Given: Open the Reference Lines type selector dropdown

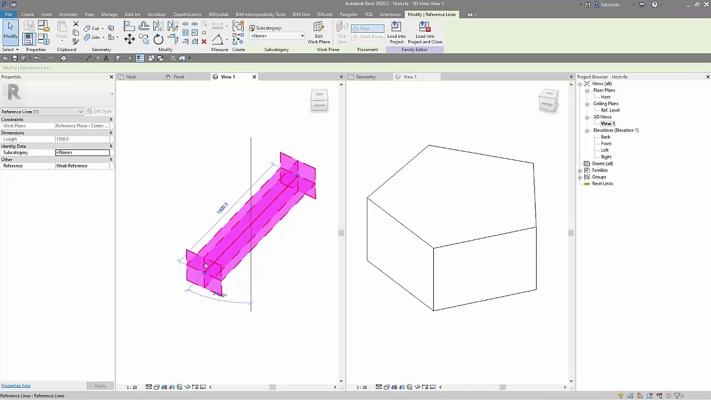Looking at the screenshot, I should (x=80, y=112).
